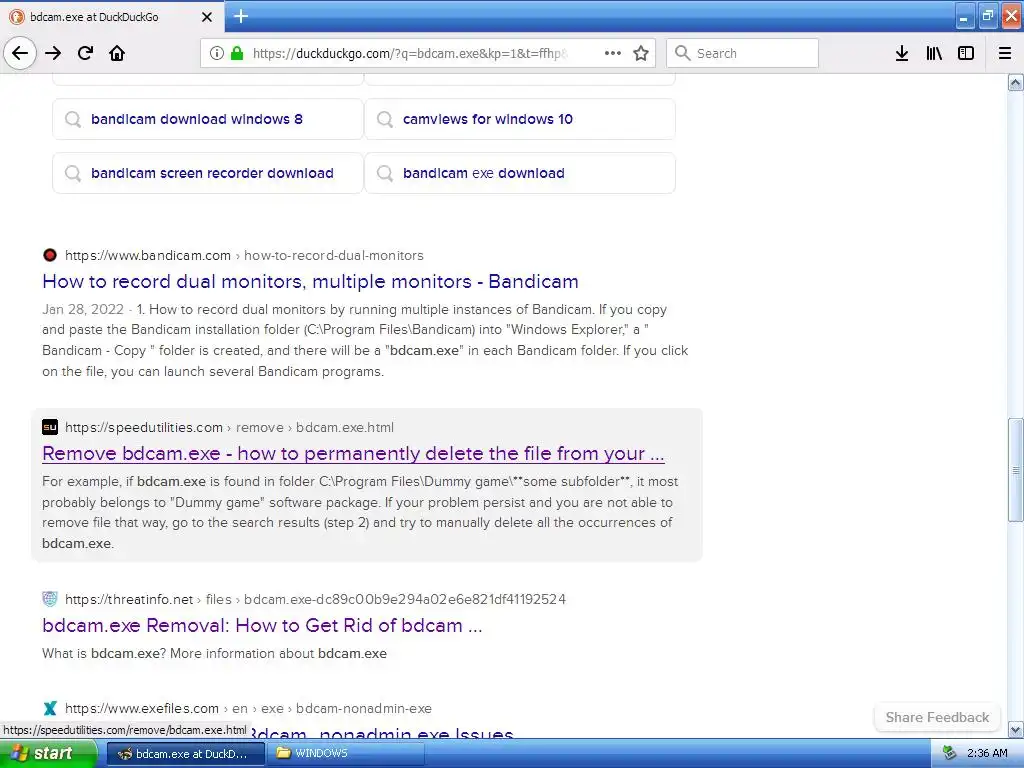Restore down the Firefox window
Image resolution: width=1024 pixels, height=768 pixels.
(x=988, y=16)
